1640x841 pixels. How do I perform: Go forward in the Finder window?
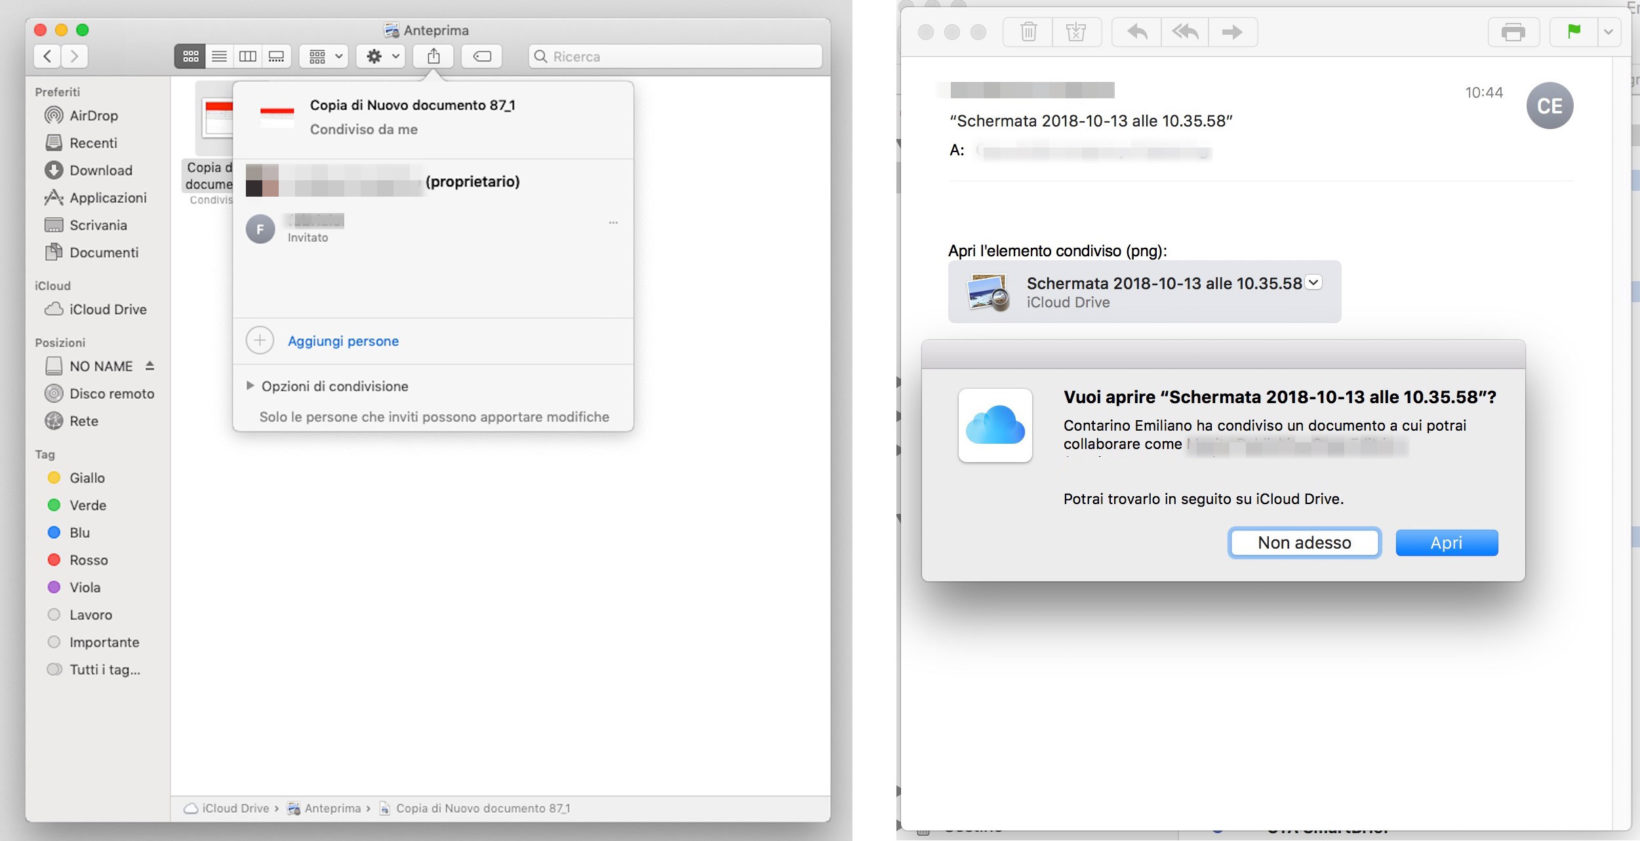point(74,57)
